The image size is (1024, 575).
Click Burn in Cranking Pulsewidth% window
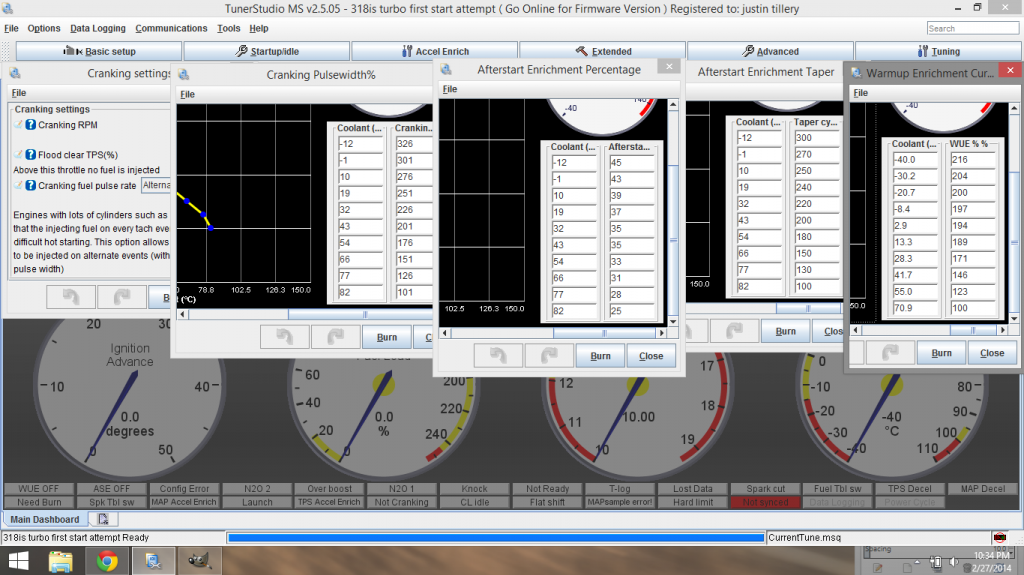click(387, 337)
